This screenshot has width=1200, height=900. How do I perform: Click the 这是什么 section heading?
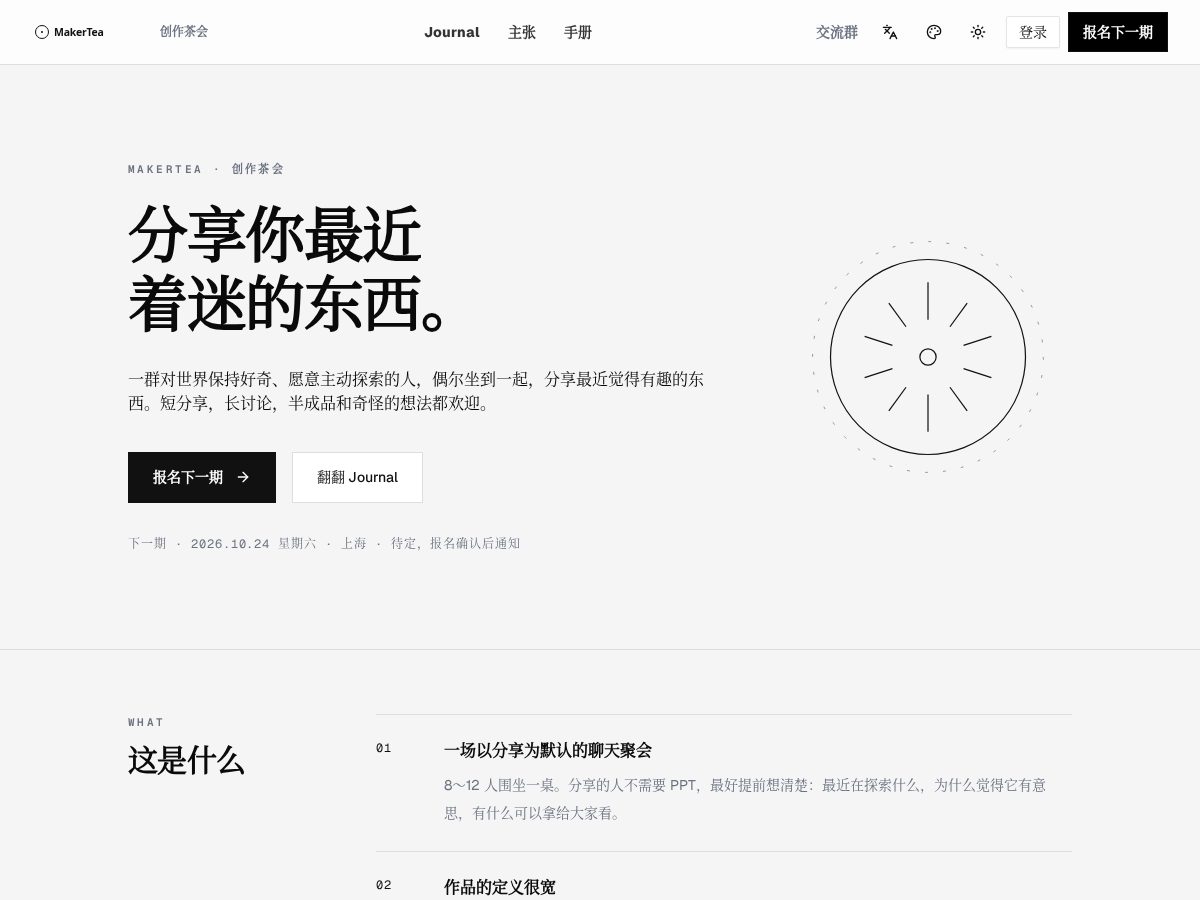186,761
